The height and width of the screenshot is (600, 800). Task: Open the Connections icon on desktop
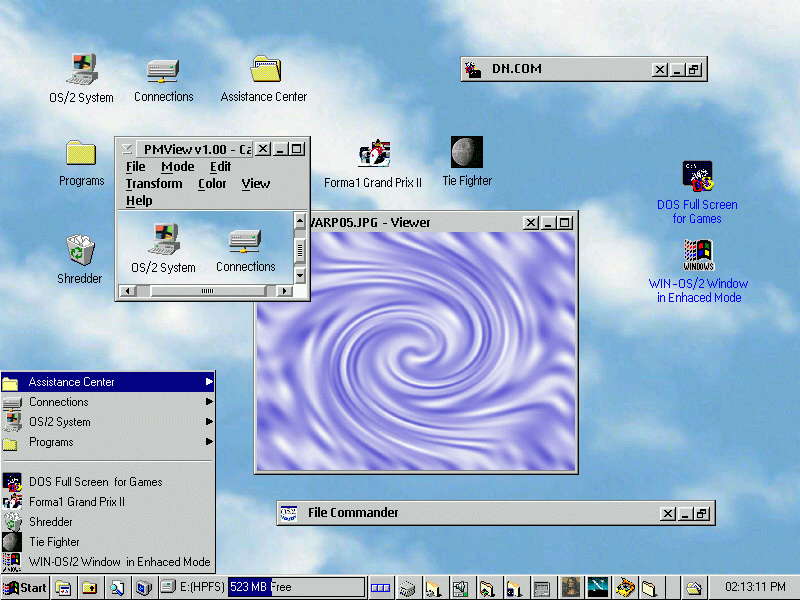coord(163,70)
